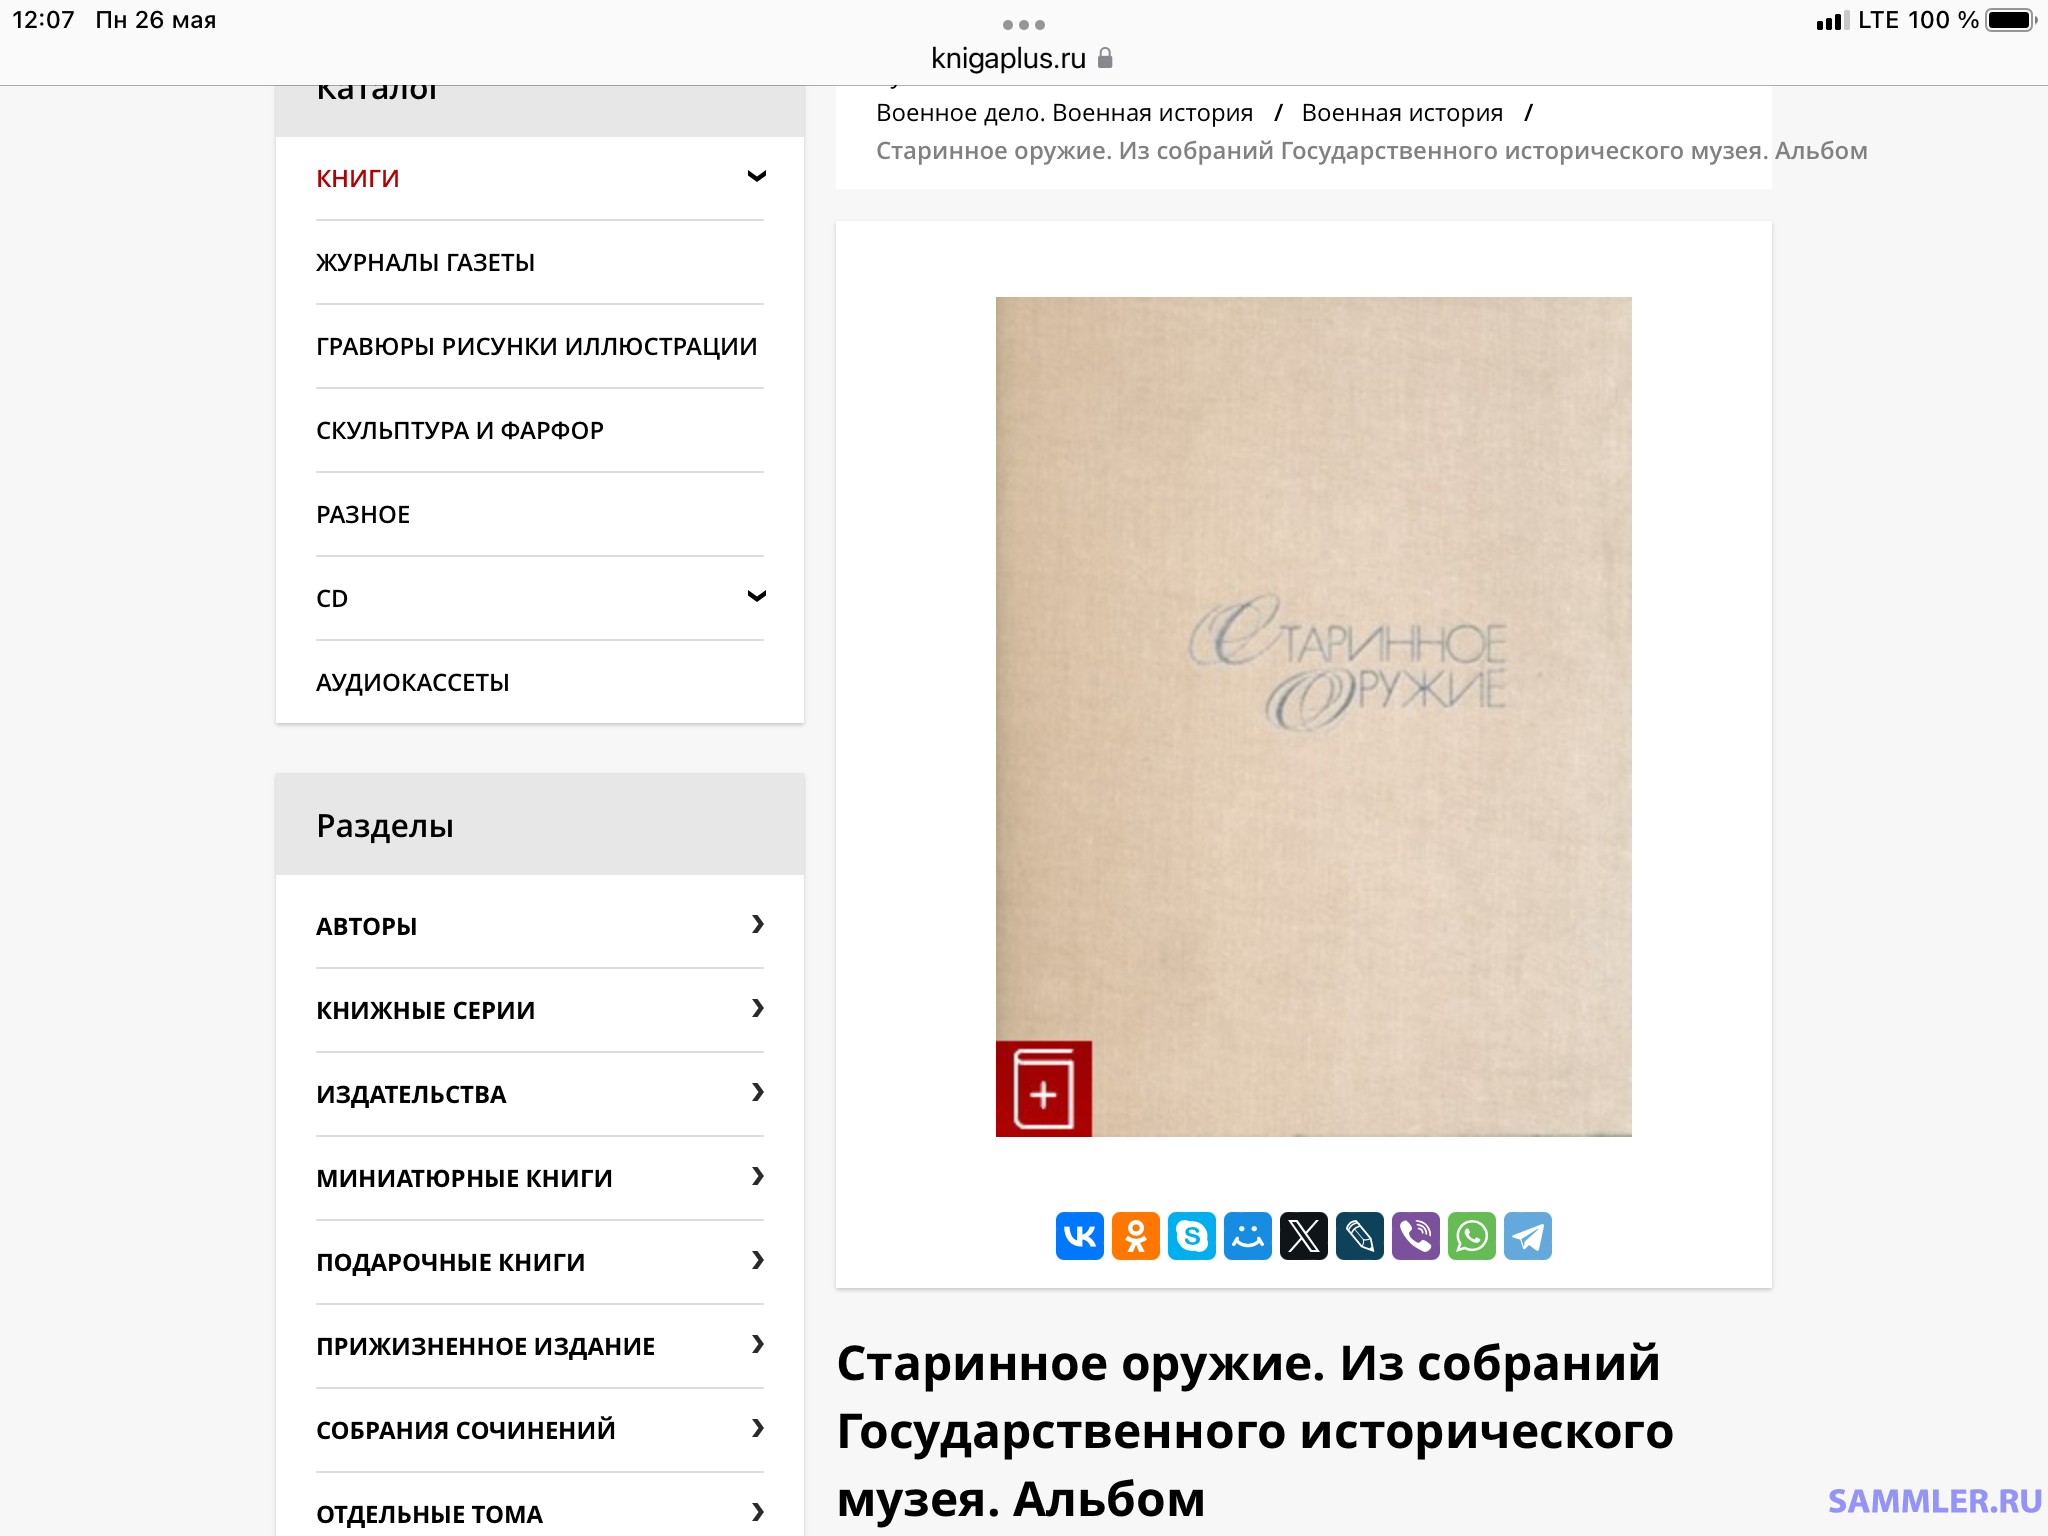Image resolution: width=2048 pixels, height=1536 pixels.
Task: Expand the ИЗДАТЕЛЬСТВА section arrow
Action: pos(758,1093)
